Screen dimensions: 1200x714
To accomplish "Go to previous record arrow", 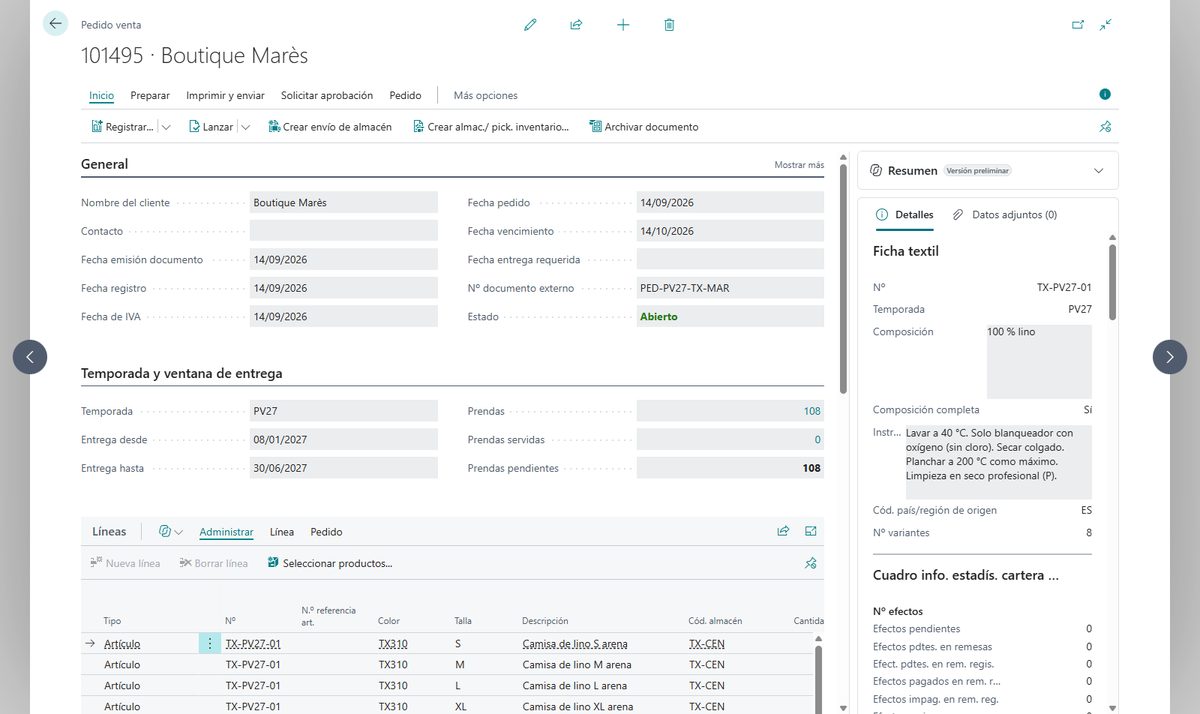I will [30, 357].
